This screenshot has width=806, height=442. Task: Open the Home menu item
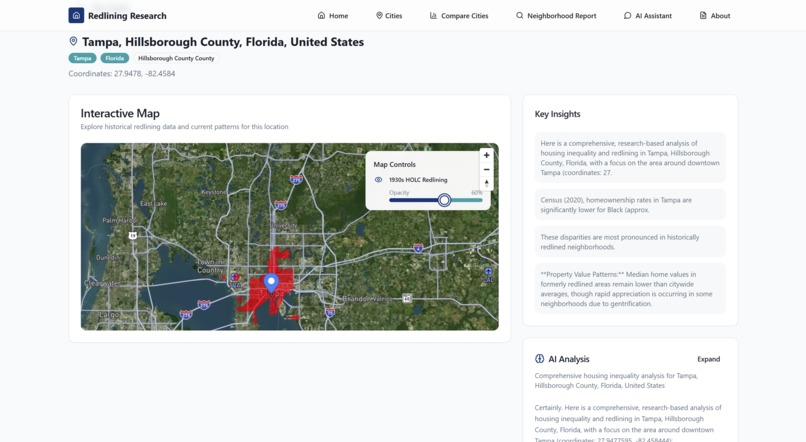click(333, 15)
